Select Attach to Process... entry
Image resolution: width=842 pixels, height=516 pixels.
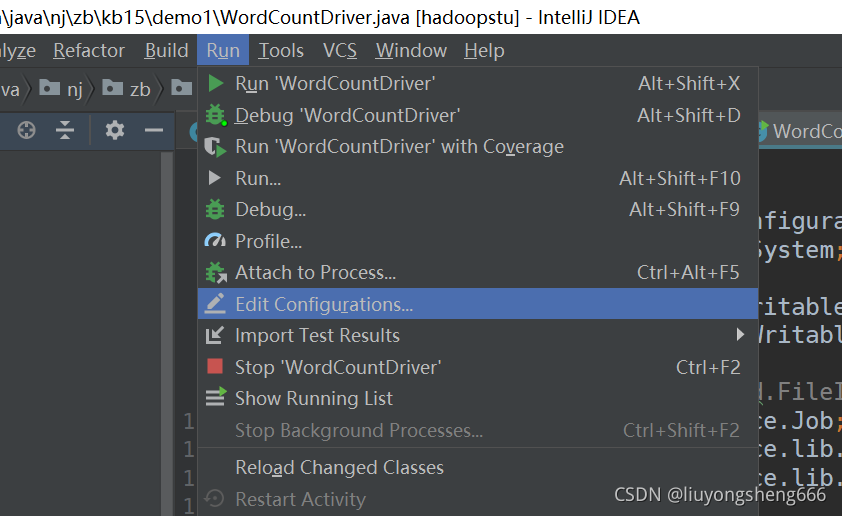[x=478, y=273]
